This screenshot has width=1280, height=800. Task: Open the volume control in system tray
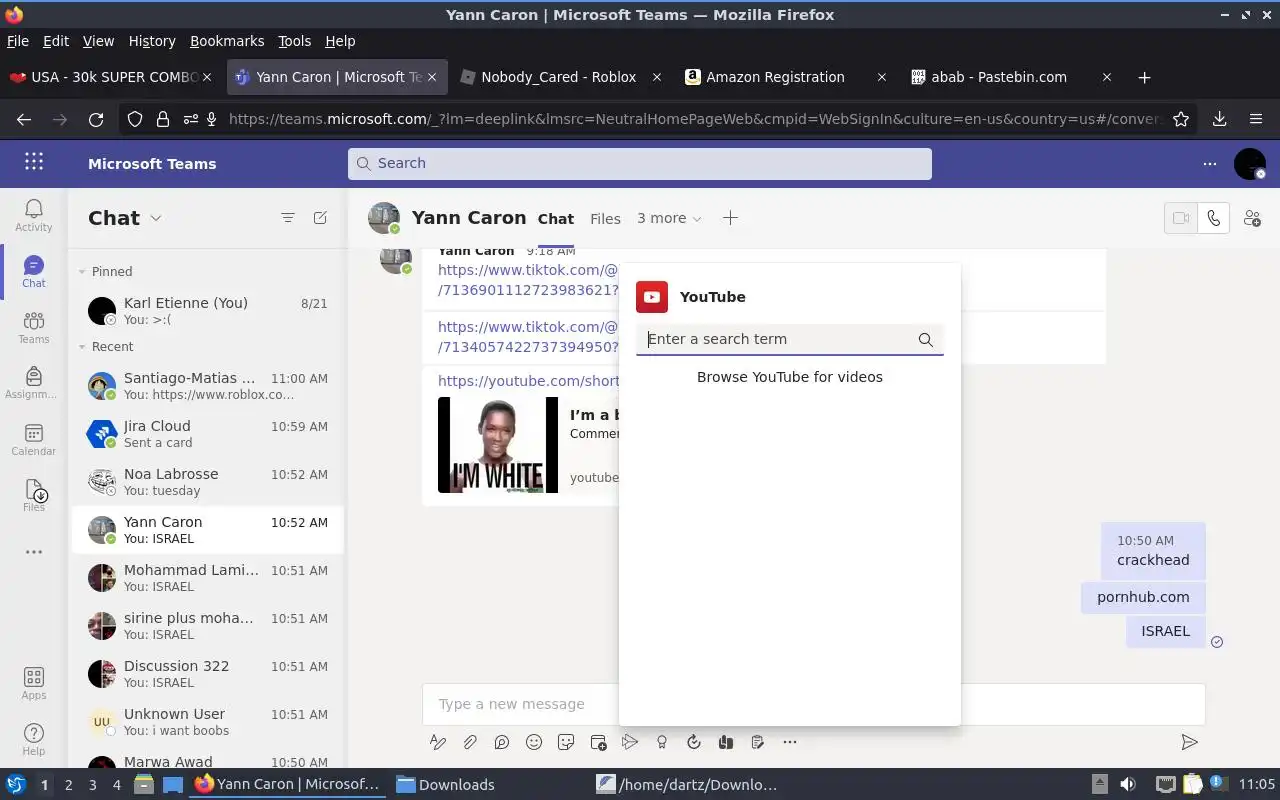tap(1128, 785)
